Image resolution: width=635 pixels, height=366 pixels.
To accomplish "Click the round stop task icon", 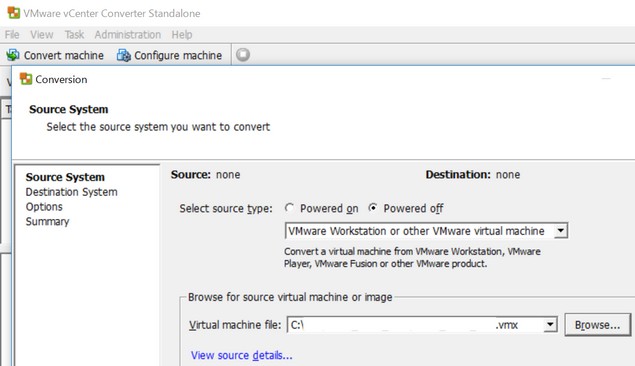I will 243,55.
